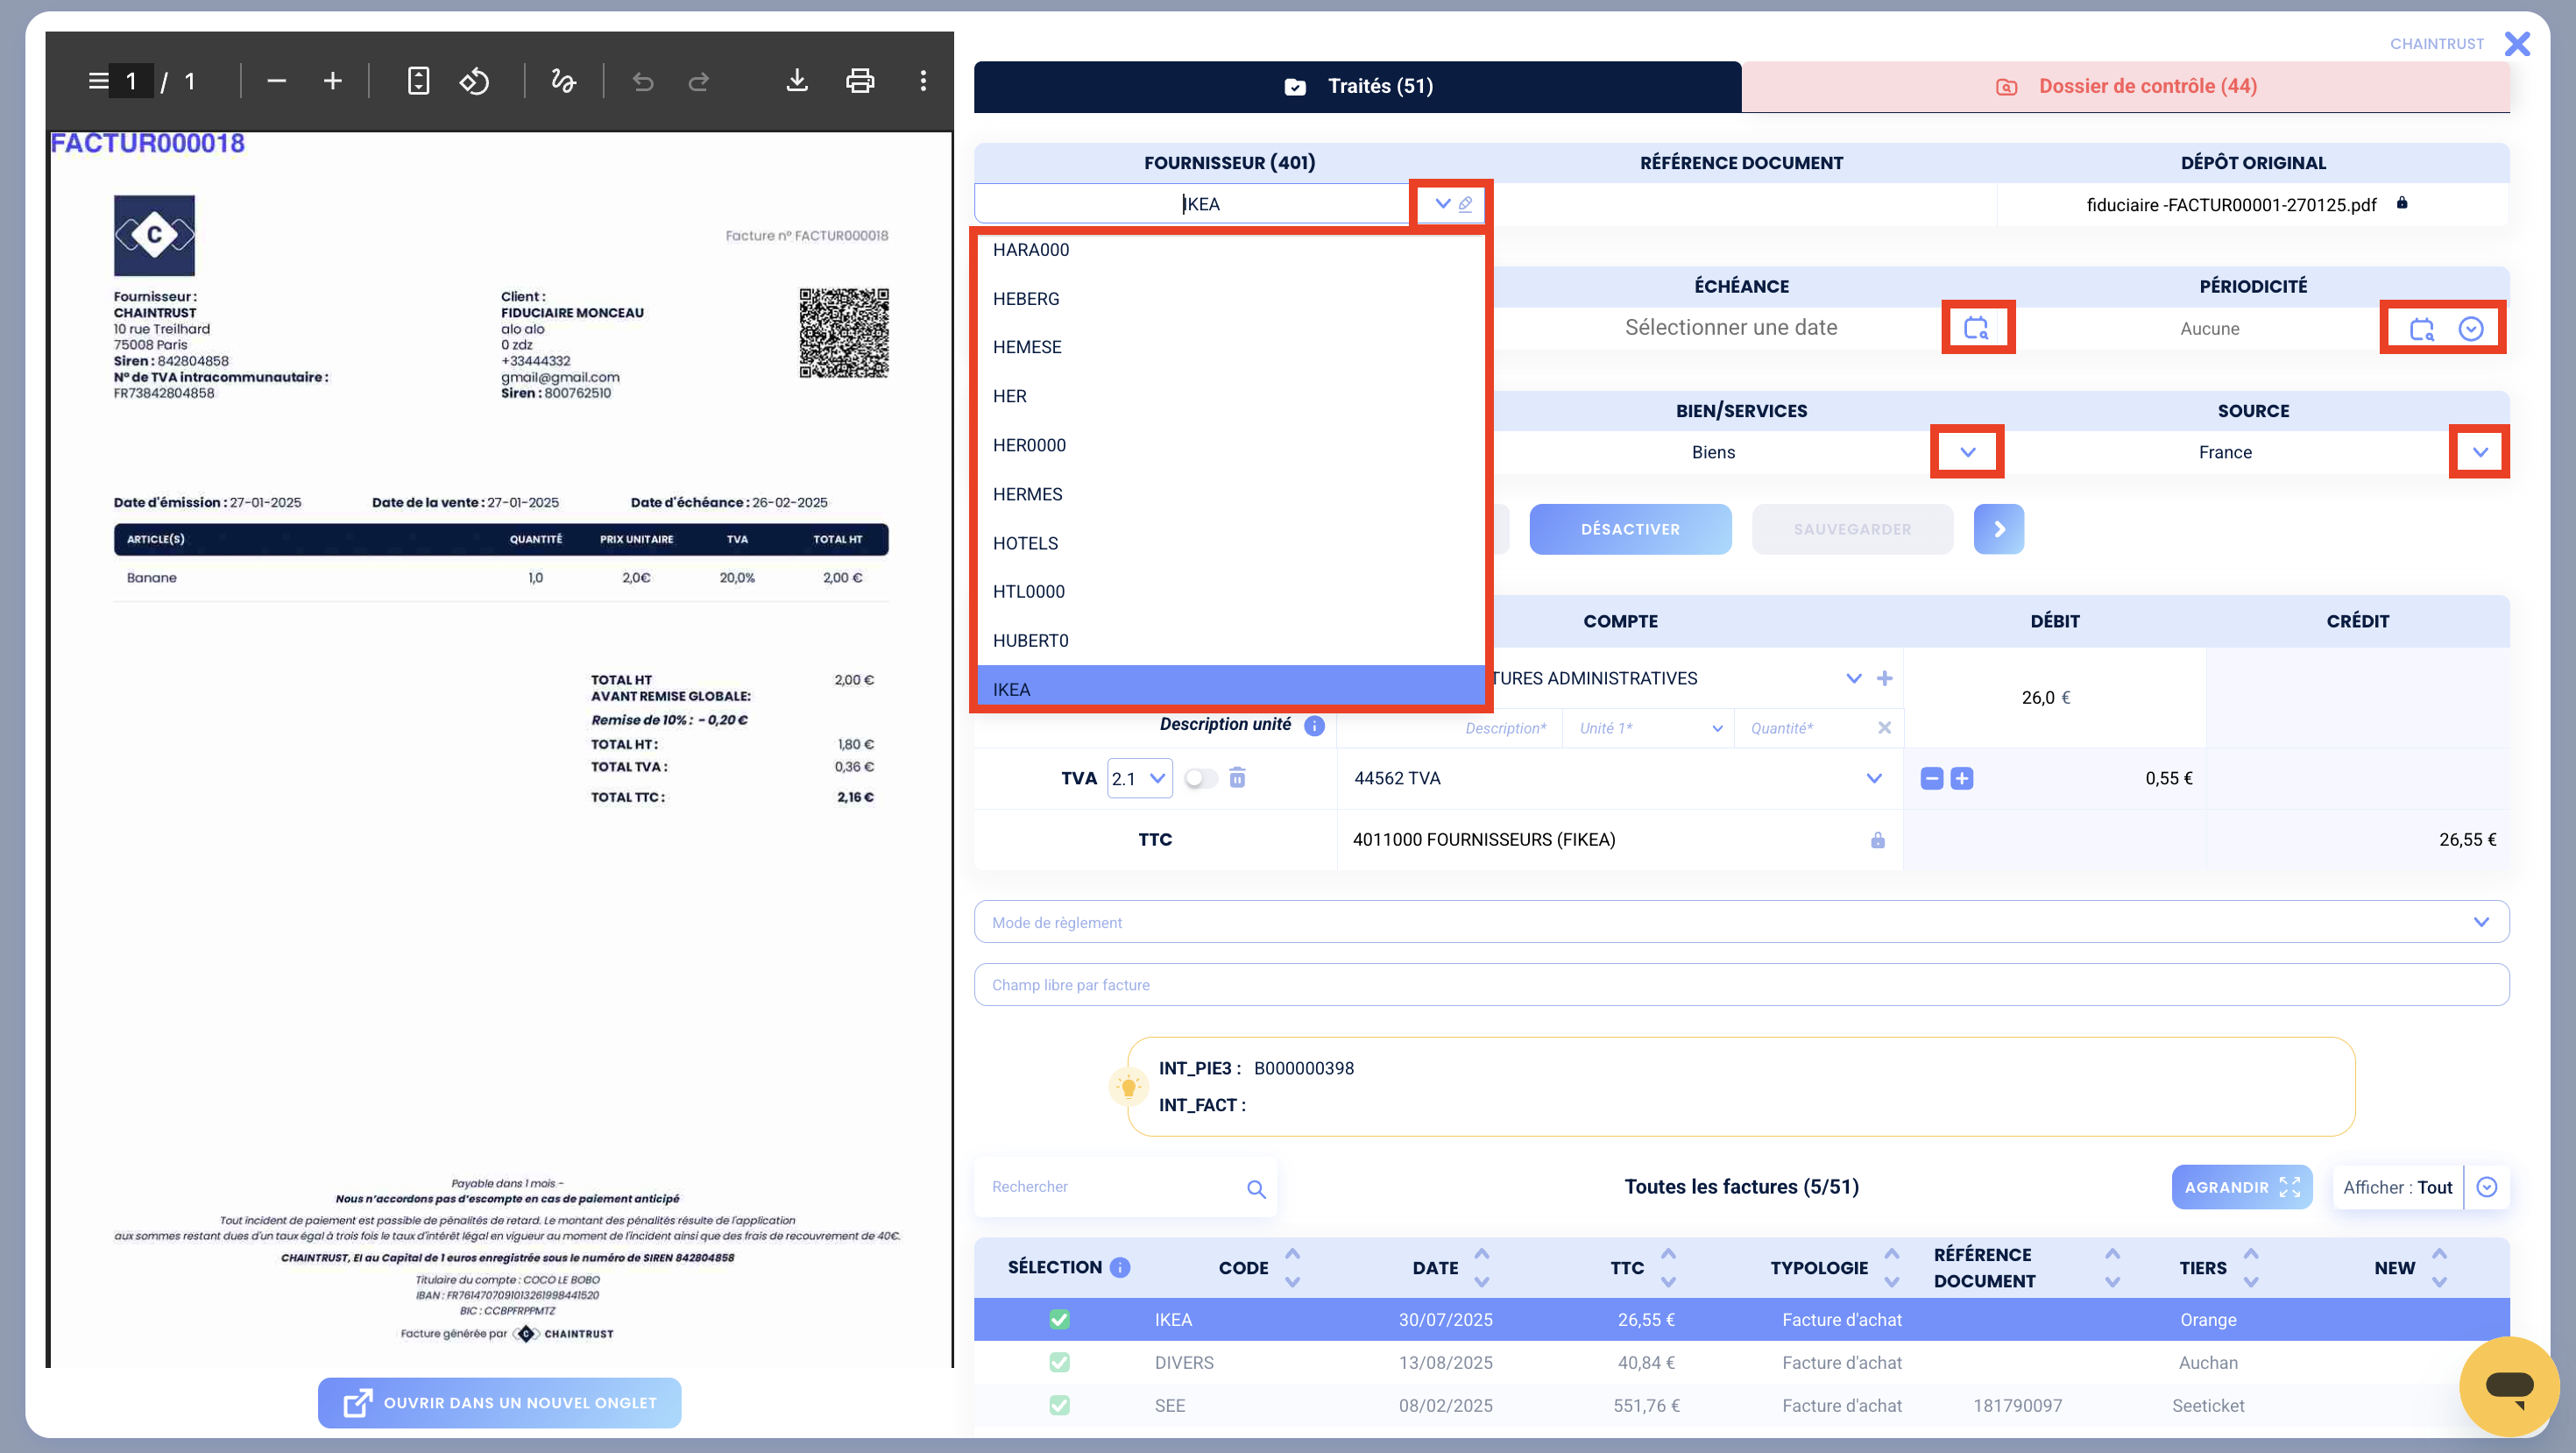This screenshot has height=1453, width=2576.
Task: Uncheck the IKEA invoice selection checkbox
Action: [x=1059, y=1319]
